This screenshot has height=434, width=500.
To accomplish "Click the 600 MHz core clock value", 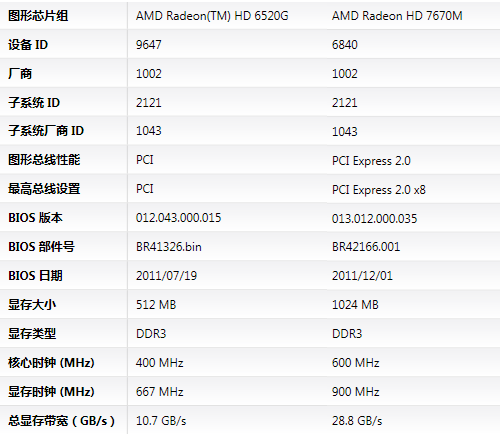I will point(356,363).
